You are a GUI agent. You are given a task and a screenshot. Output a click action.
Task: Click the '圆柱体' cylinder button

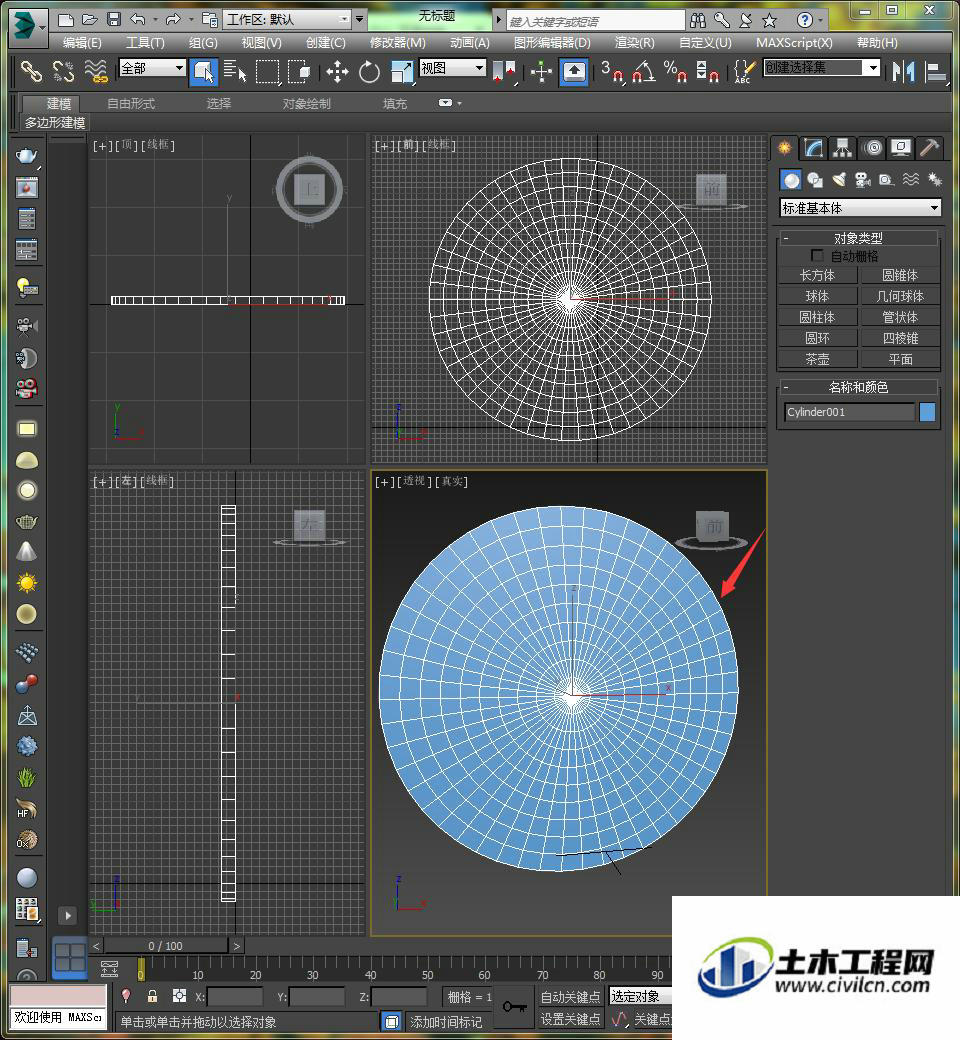[x=817, y=318]
